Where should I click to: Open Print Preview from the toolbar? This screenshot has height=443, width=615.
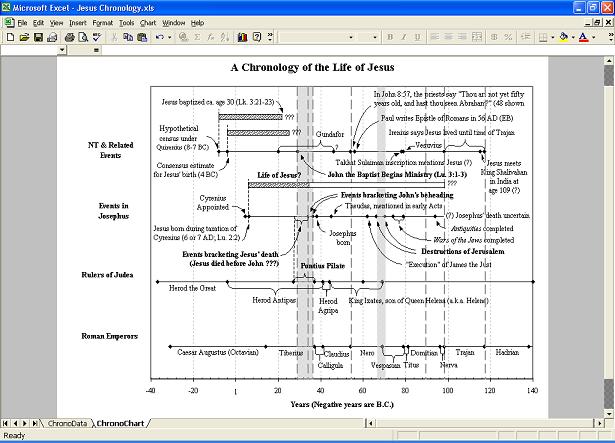tap(83, 37)
